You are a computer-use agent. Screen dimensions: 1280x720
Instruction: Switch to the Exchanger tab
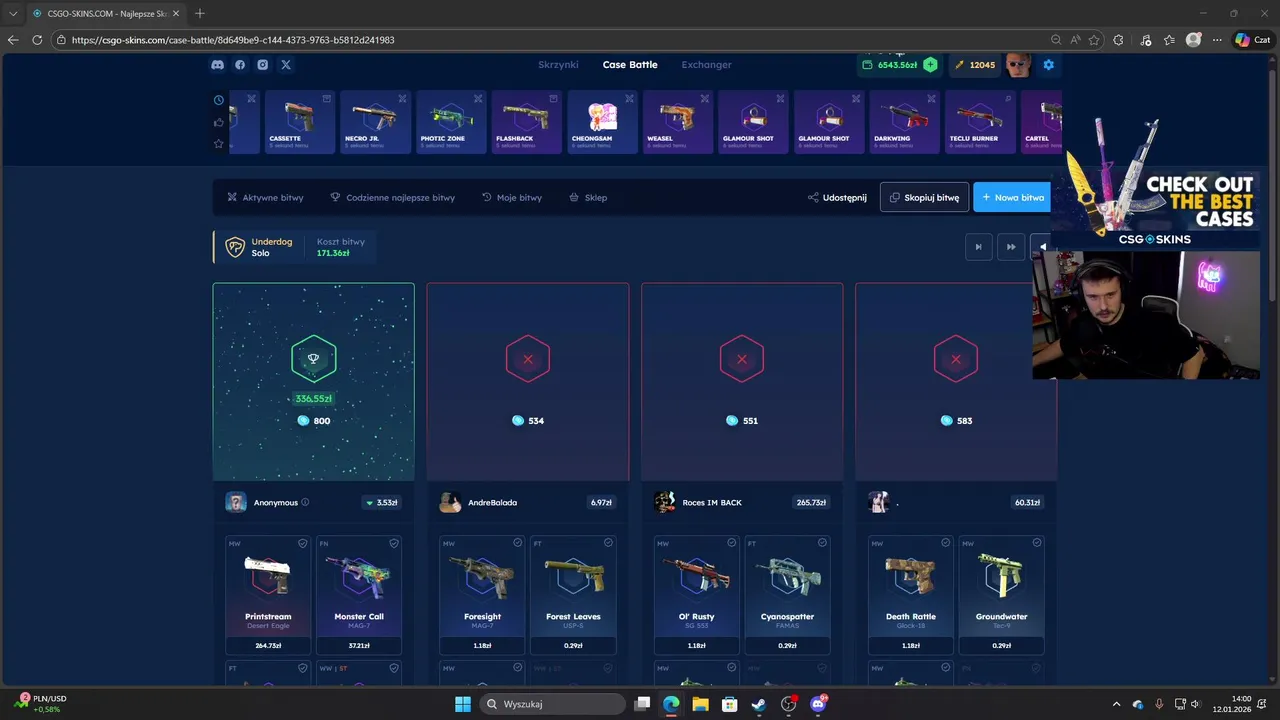tap(706, 64)
